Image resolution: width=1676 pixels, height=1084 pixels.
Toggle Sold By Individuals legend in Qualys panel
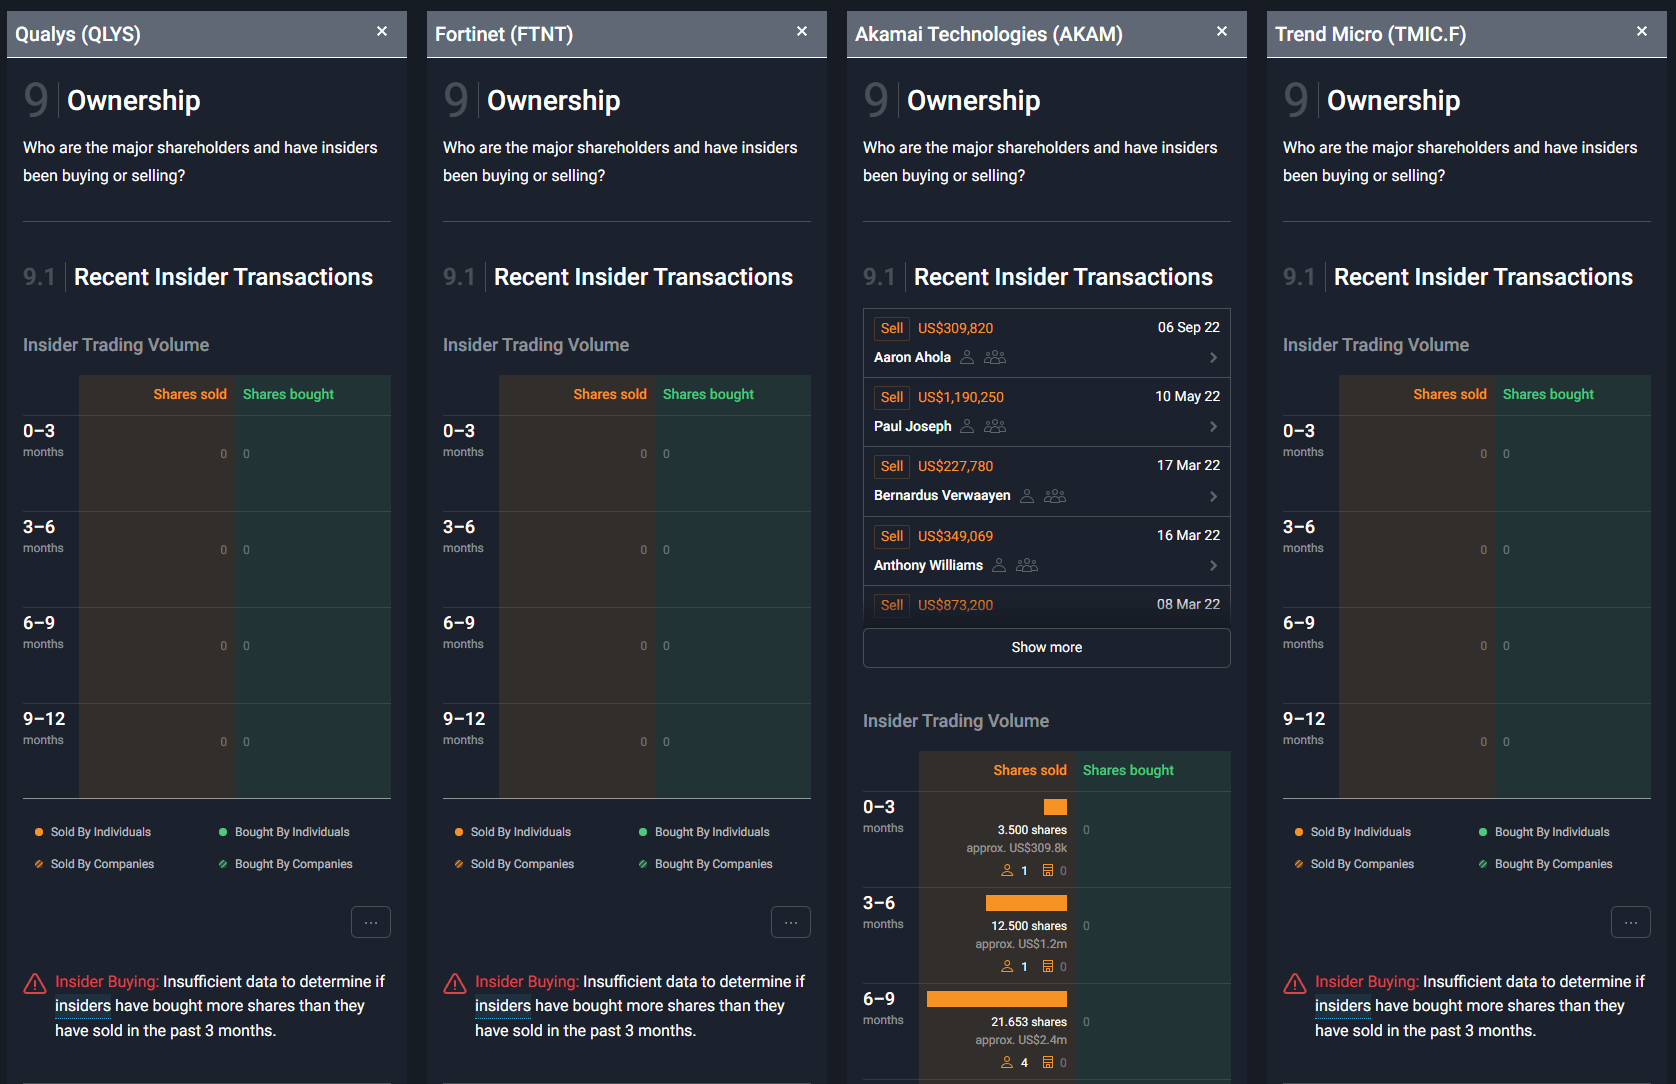(93, 832)
